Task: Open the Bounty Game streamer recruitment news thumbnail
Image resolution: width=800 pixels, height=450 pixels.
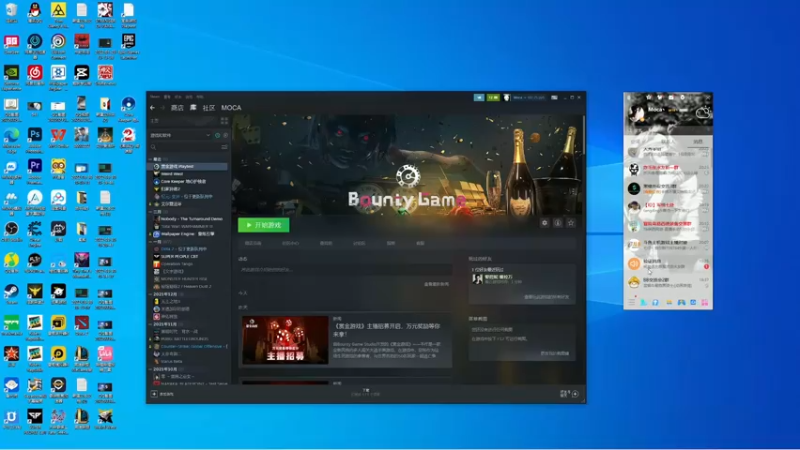Action: (x=285, y=340)
